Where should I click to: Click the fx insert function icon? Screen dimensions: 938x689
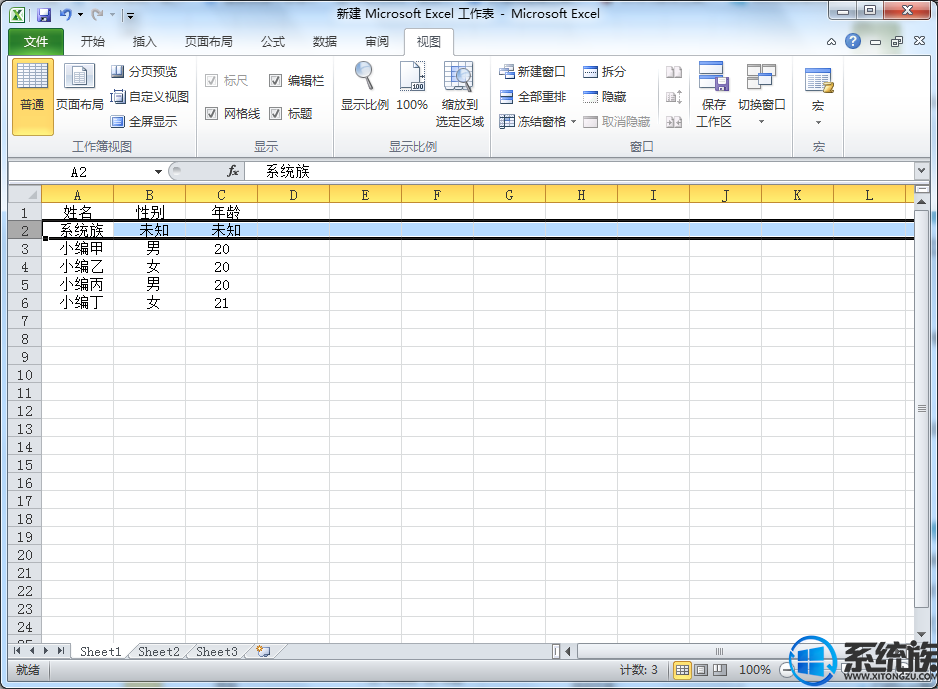(x=233, y=172)
